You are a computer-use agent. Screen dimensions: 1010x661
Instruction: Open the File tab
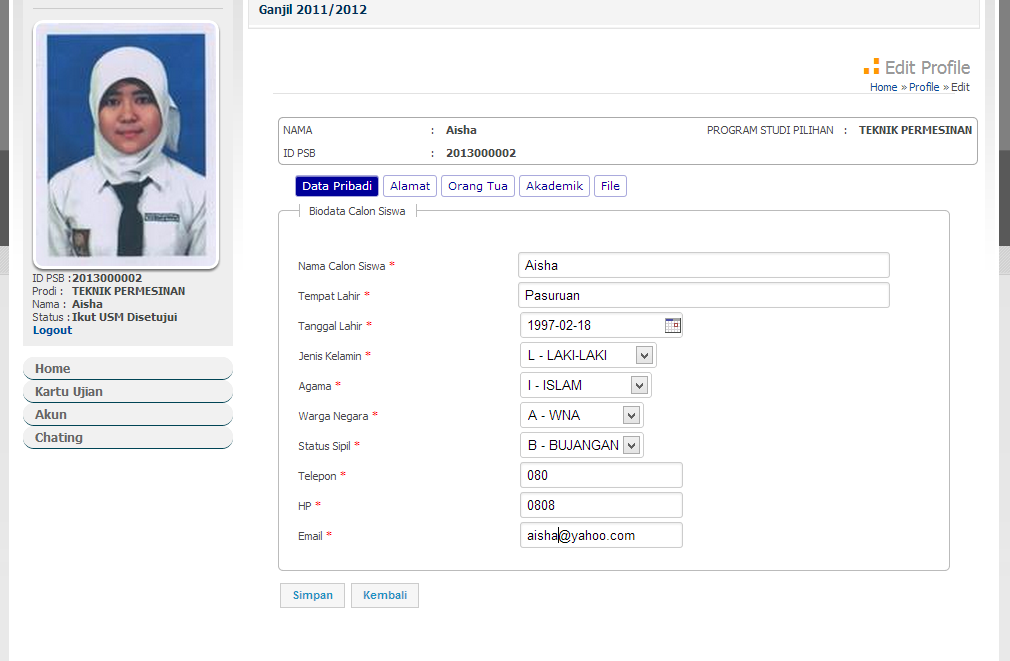610,185
